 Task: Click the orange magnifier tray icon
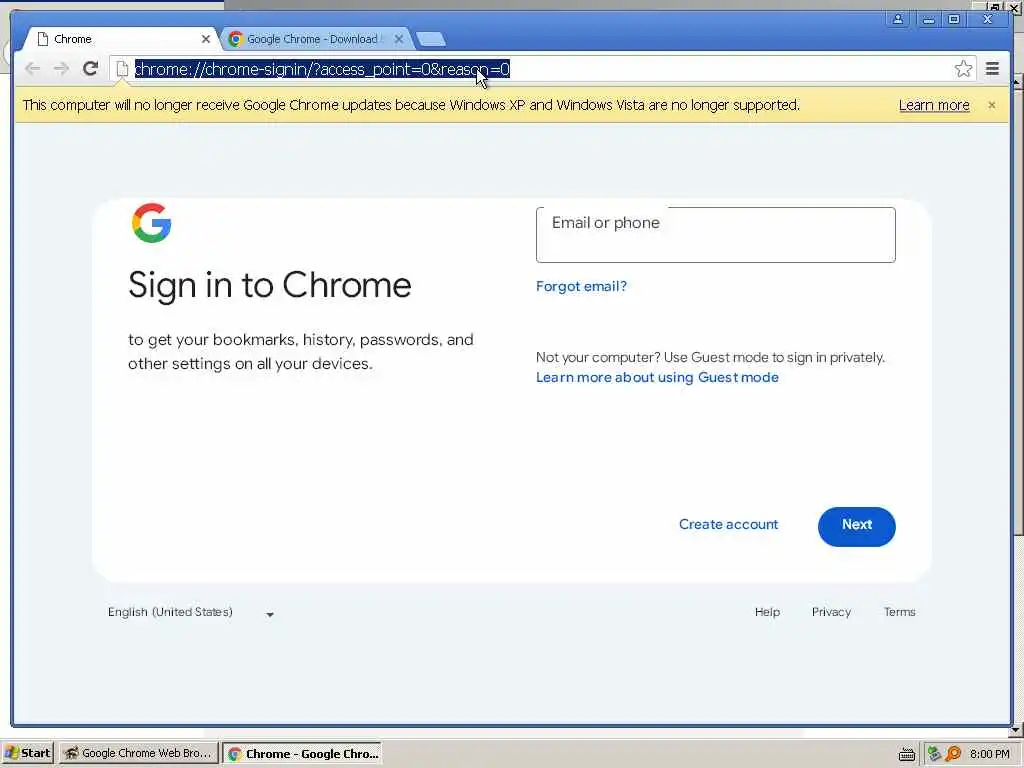[953, 754]
